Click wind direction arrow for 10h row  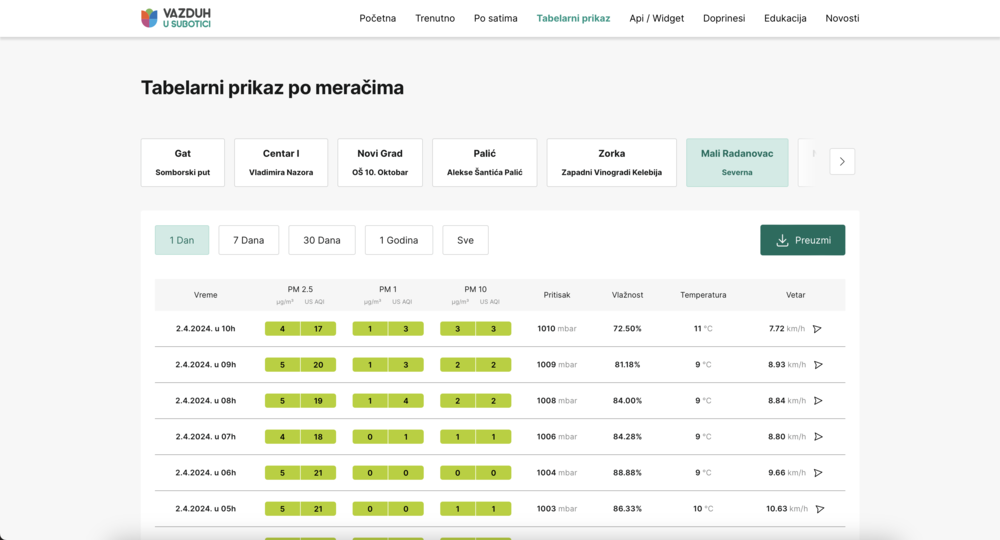tap(817, 329)
